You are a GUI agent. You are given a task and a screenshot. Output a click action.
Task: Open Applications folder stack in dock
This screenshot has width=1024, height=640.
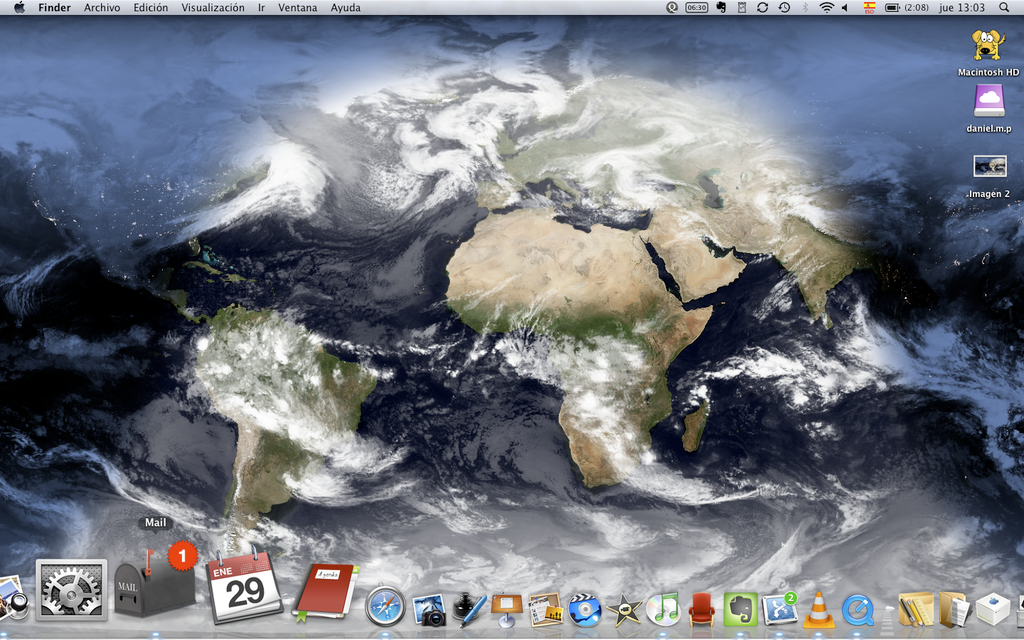916,609
